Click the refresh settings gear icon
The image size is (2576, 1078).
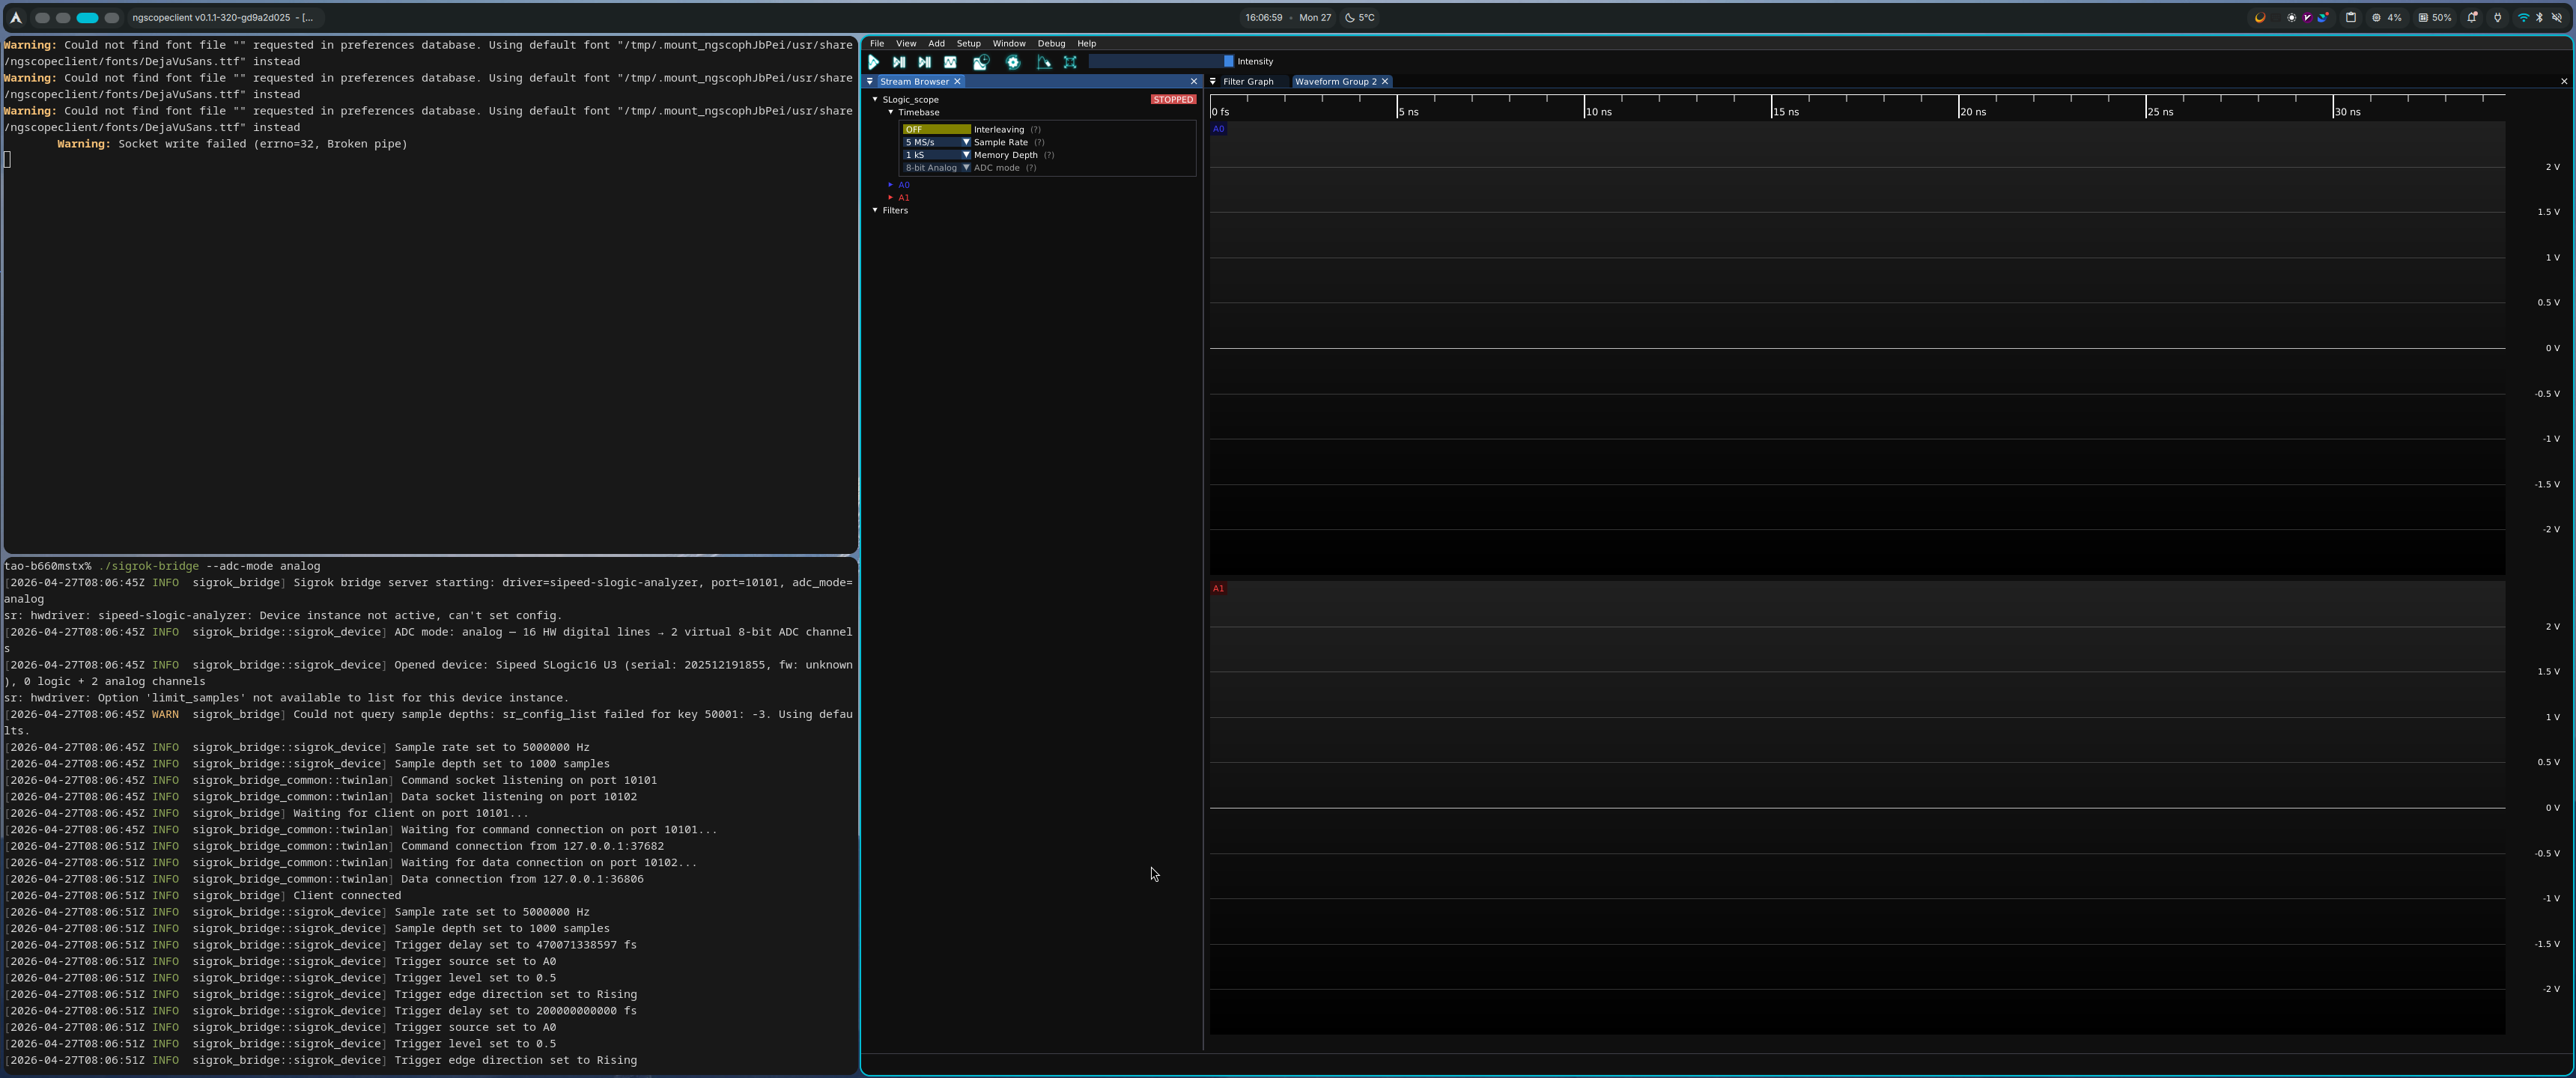pos(1012,62)
